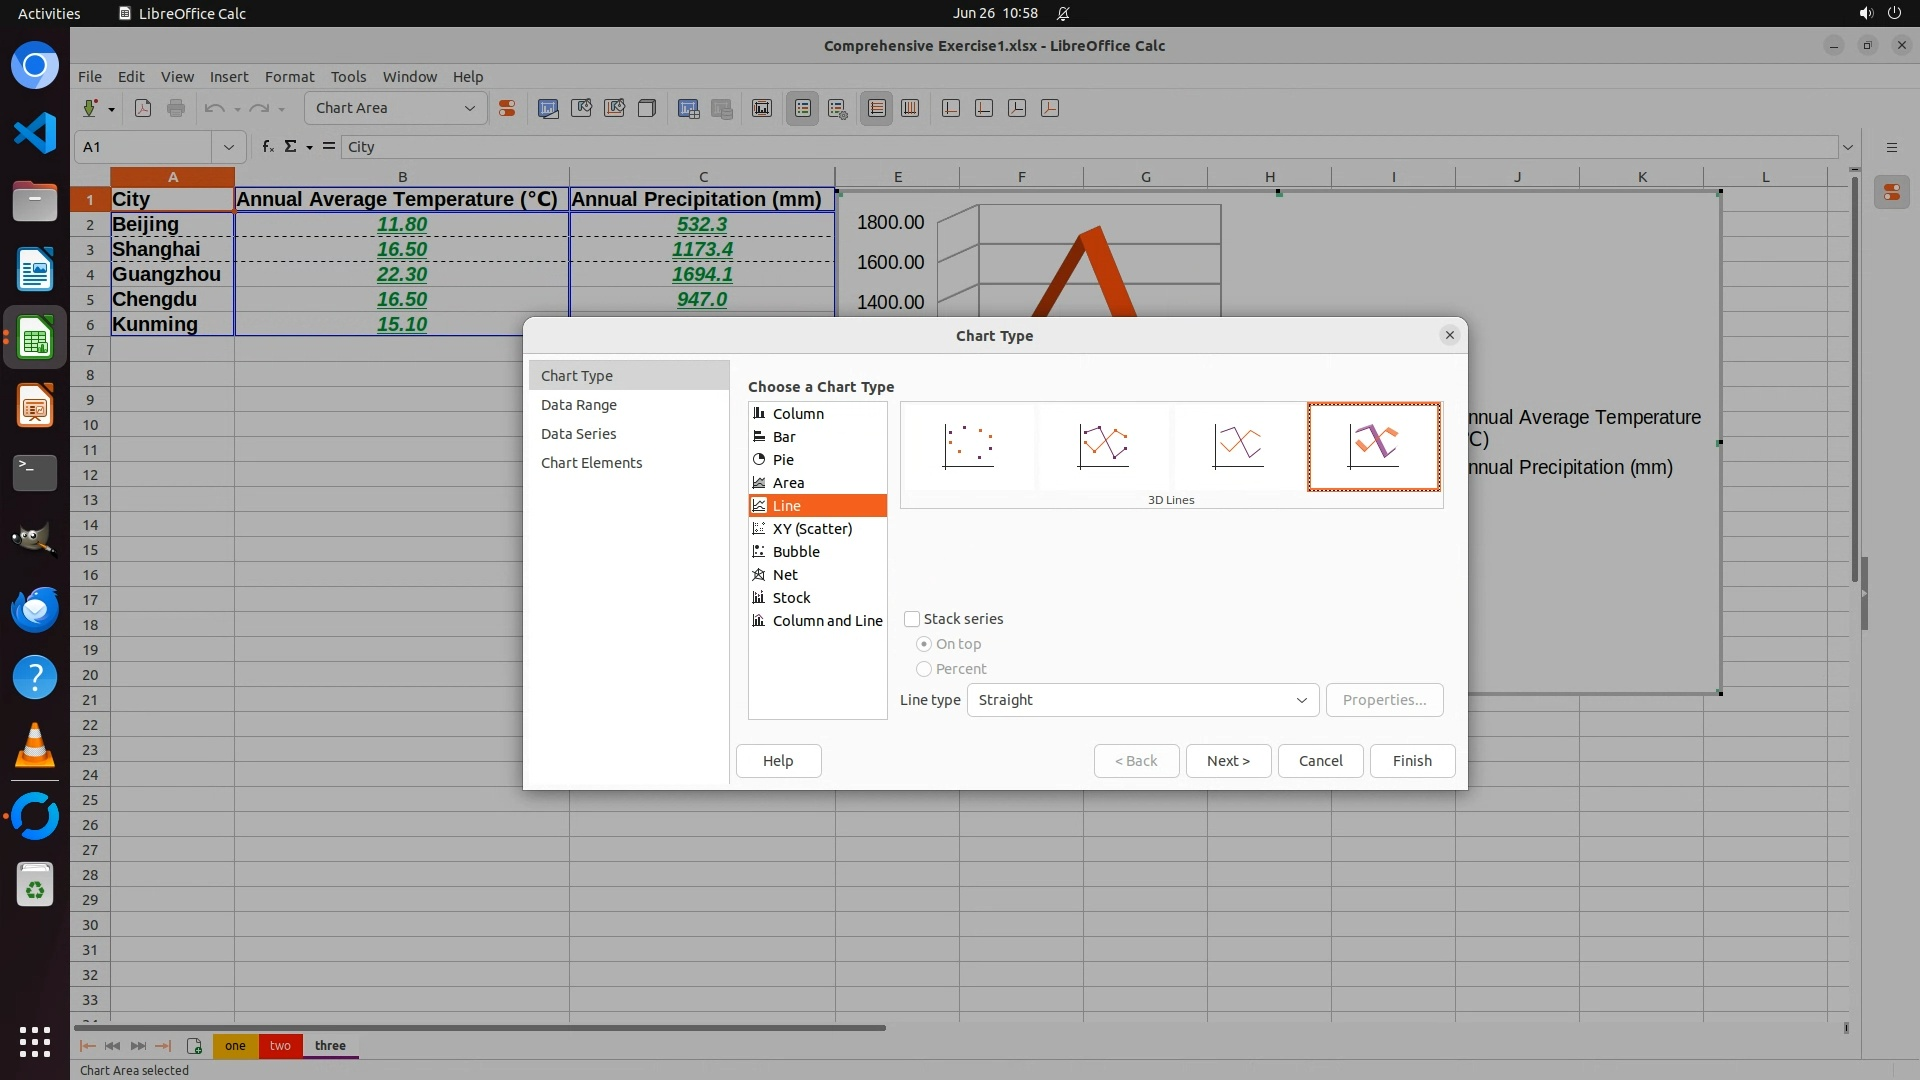The width and height of the screenshot is (1920, 1080).
Task: Select the Percent radio option
Action: [924, 669]
